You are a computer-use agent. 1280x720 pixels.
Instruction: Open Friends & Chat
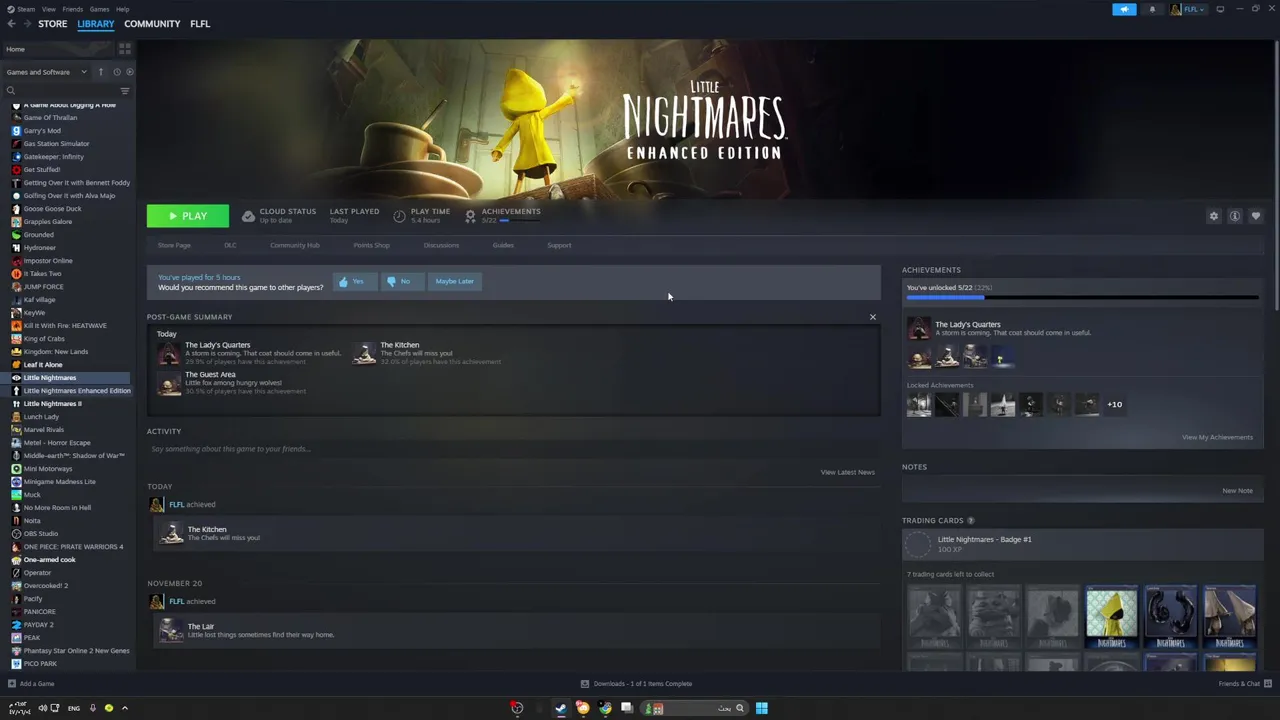(1245, 684)
